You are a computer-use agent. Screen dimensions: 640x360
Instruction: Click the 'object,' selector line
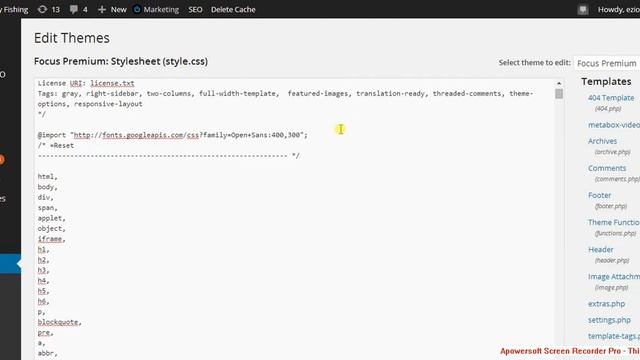[x=51, y=229]
